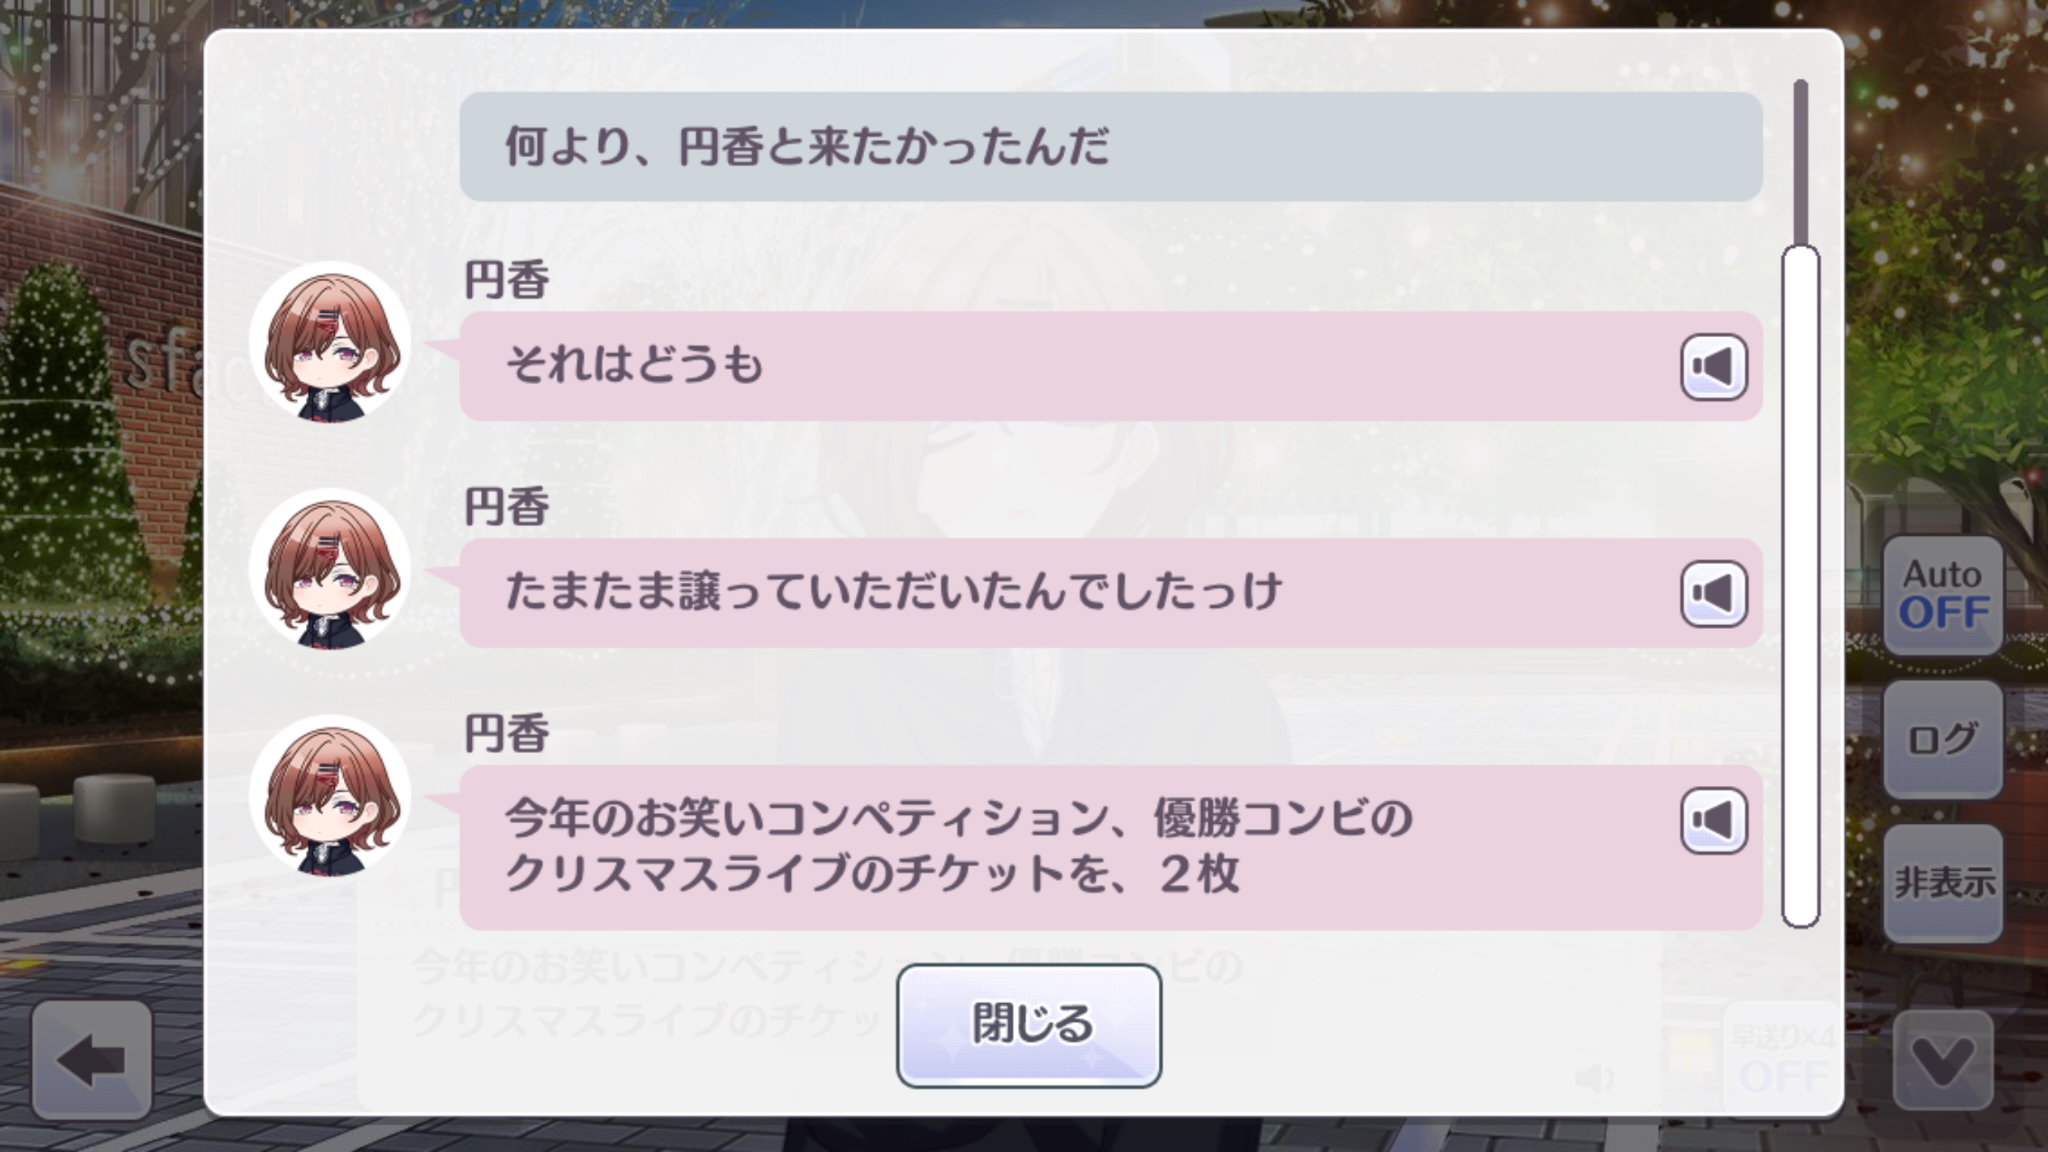Click 円香 avatar beside 今年のお笑い line
The height and width of the screenshot is (1152, 2048).
(x=330, y=796)
